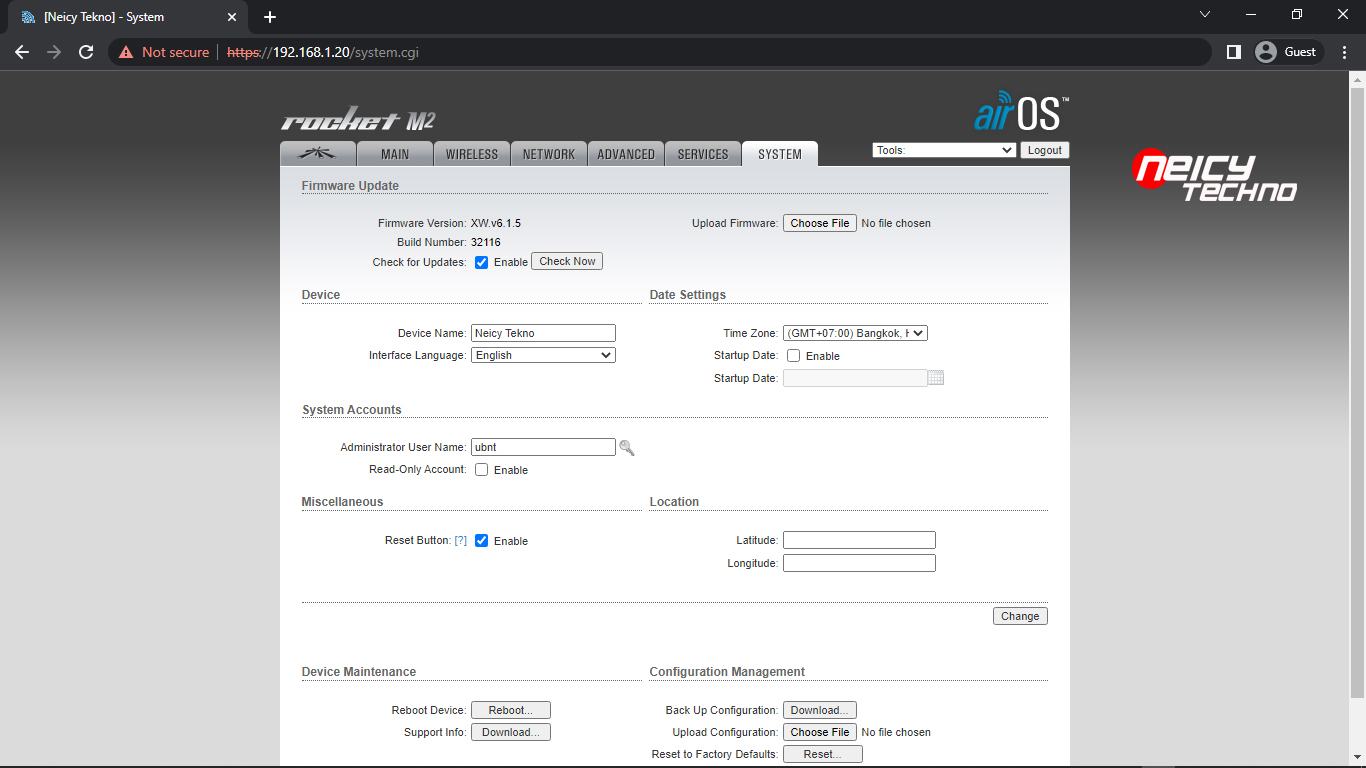The height and width of the screenshot is (768, 1366).
Task: Enable the Startup Date checkbox
Action: click(x=794, y=356)
